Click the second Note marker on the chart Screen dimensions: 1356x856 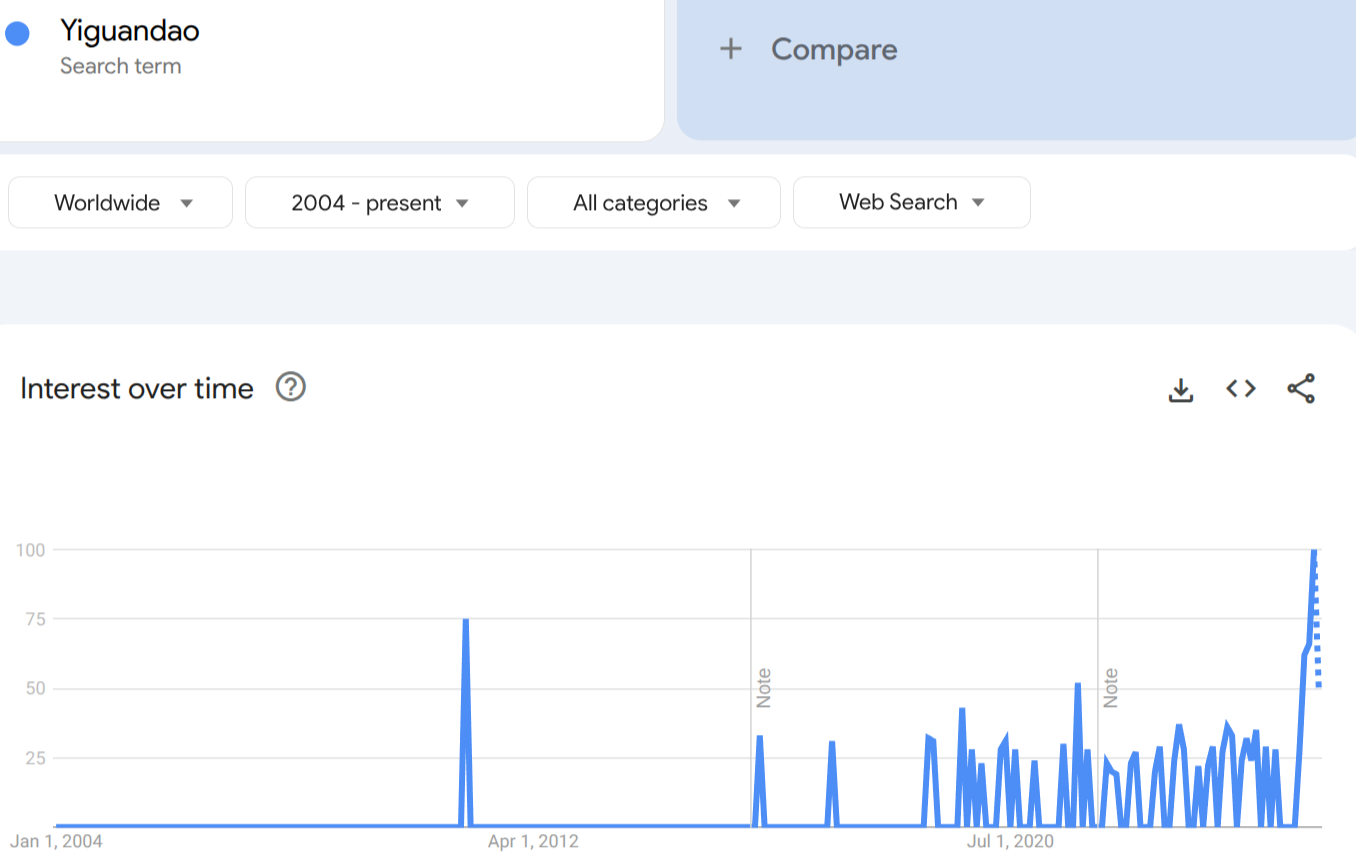coord(1110,688)
